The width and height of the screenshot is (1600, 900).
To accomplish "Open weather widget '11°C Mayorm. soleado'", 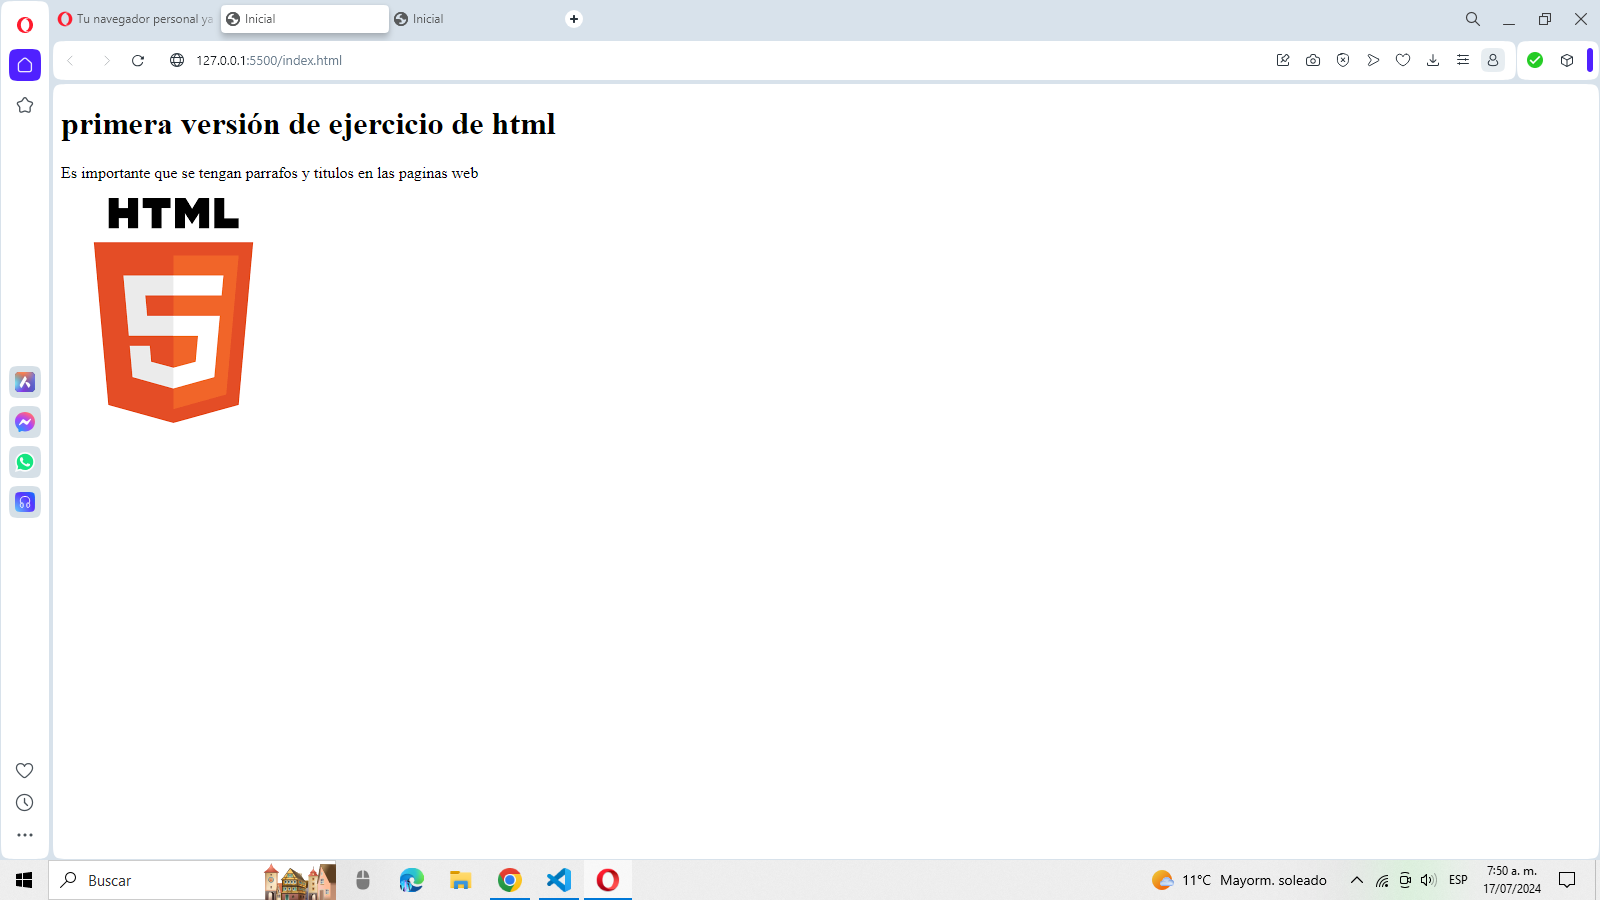I will tap(1239, 880).
